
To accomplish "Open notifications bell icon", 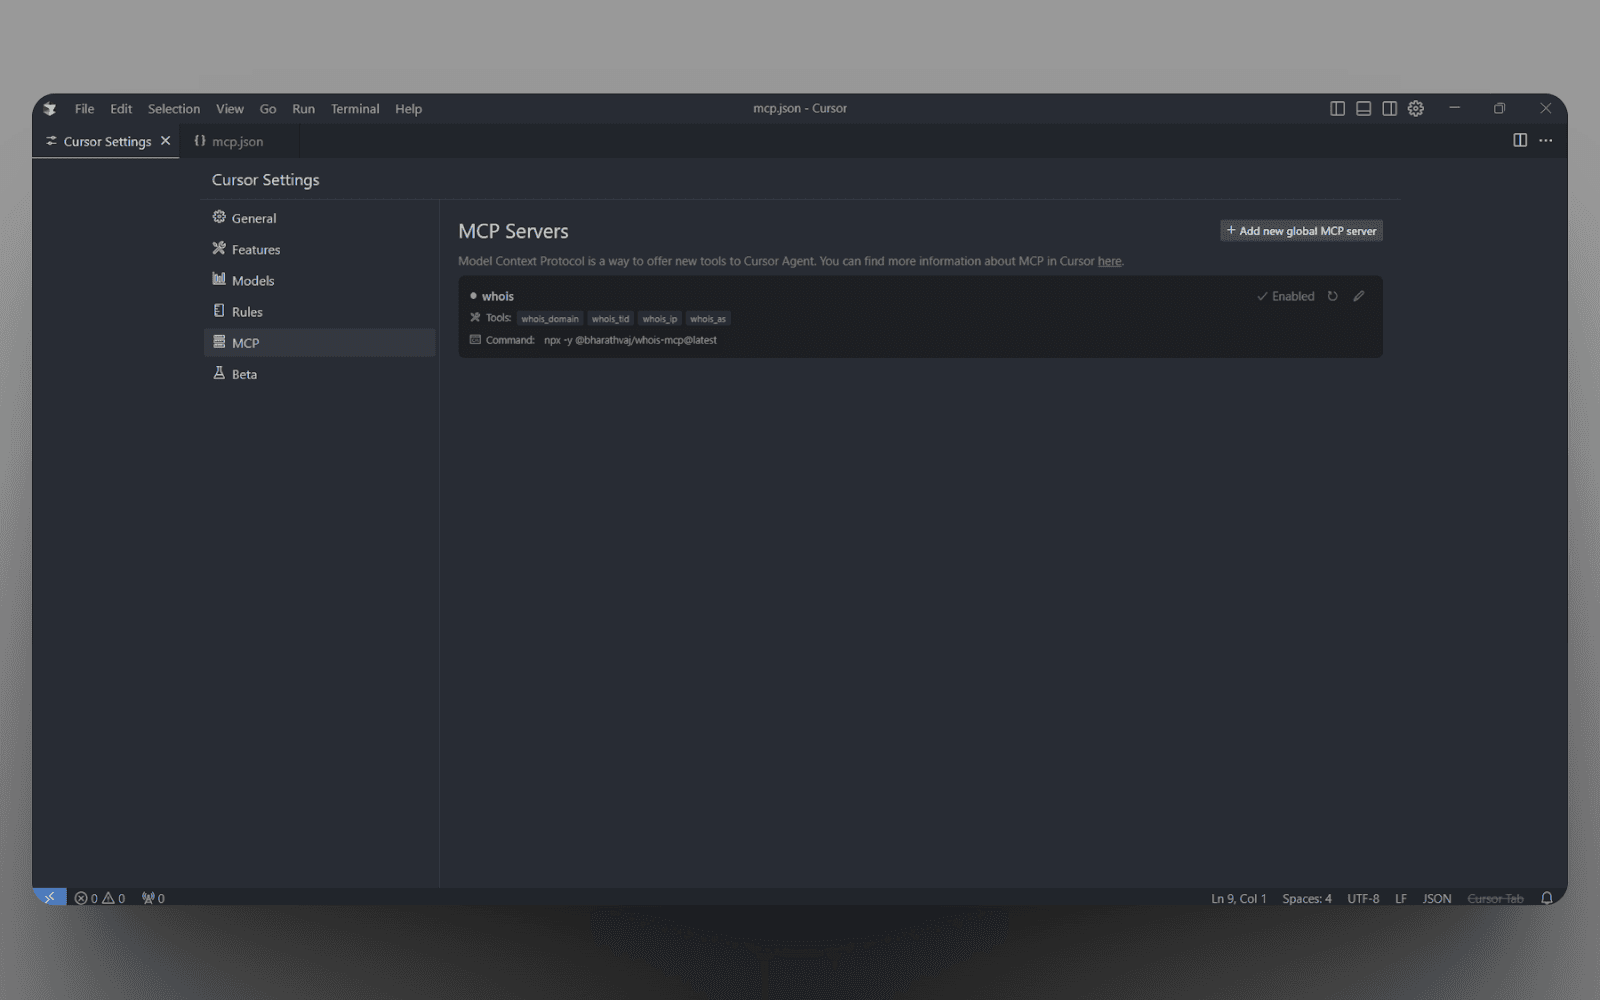I will (x=1547, y=898).
